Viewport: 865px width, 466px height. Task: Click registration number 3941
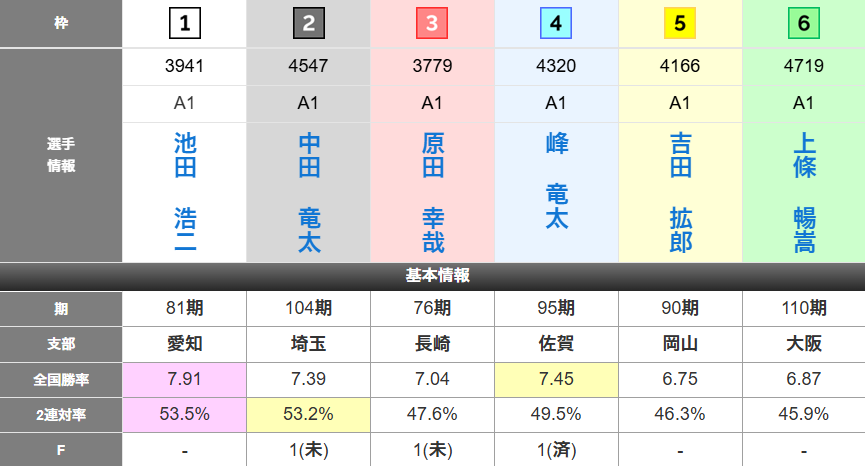pos(185,67)
